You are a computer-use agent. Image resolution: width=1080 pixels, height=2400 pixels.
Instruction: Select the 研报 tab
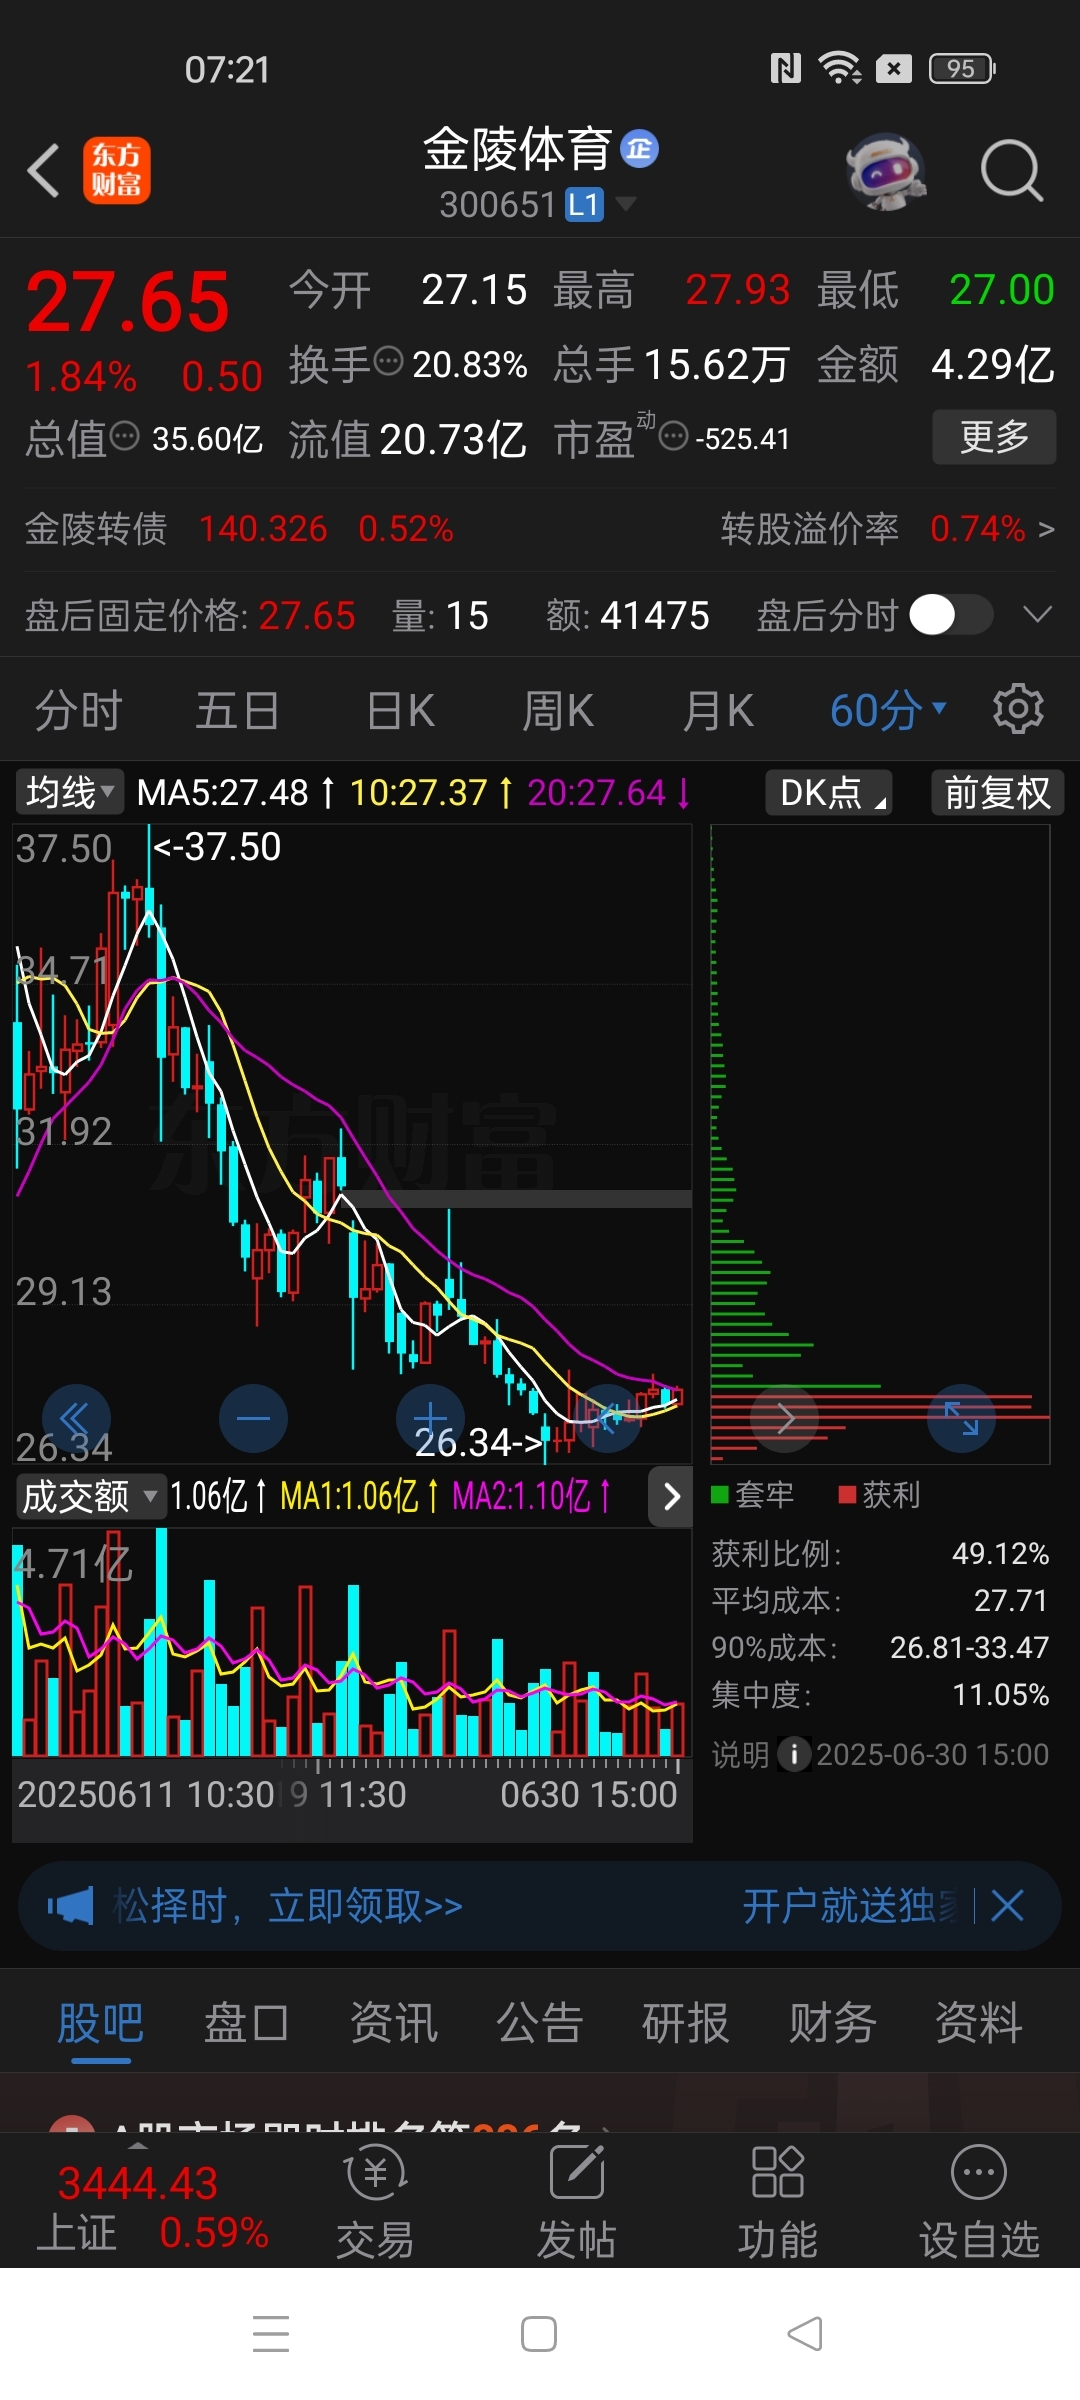(x=686, y=2023)
